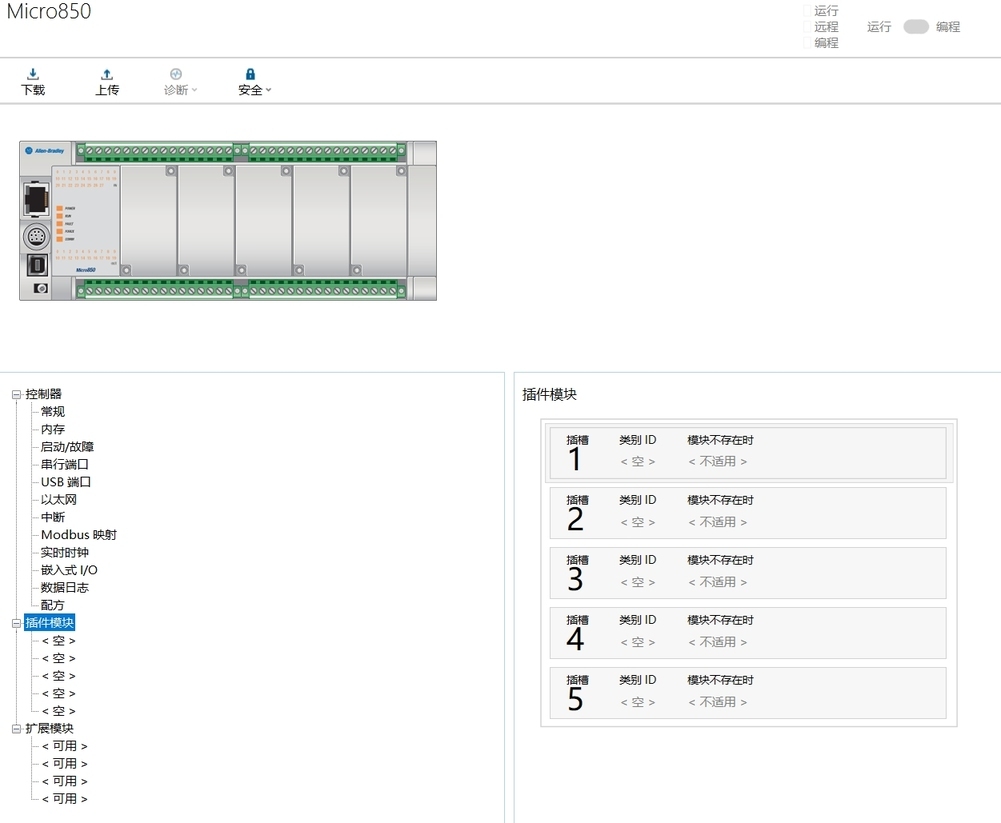Viewport: 1001px width, 823px height.
Task: Click the 上传 upload icon
Action: 107,74
